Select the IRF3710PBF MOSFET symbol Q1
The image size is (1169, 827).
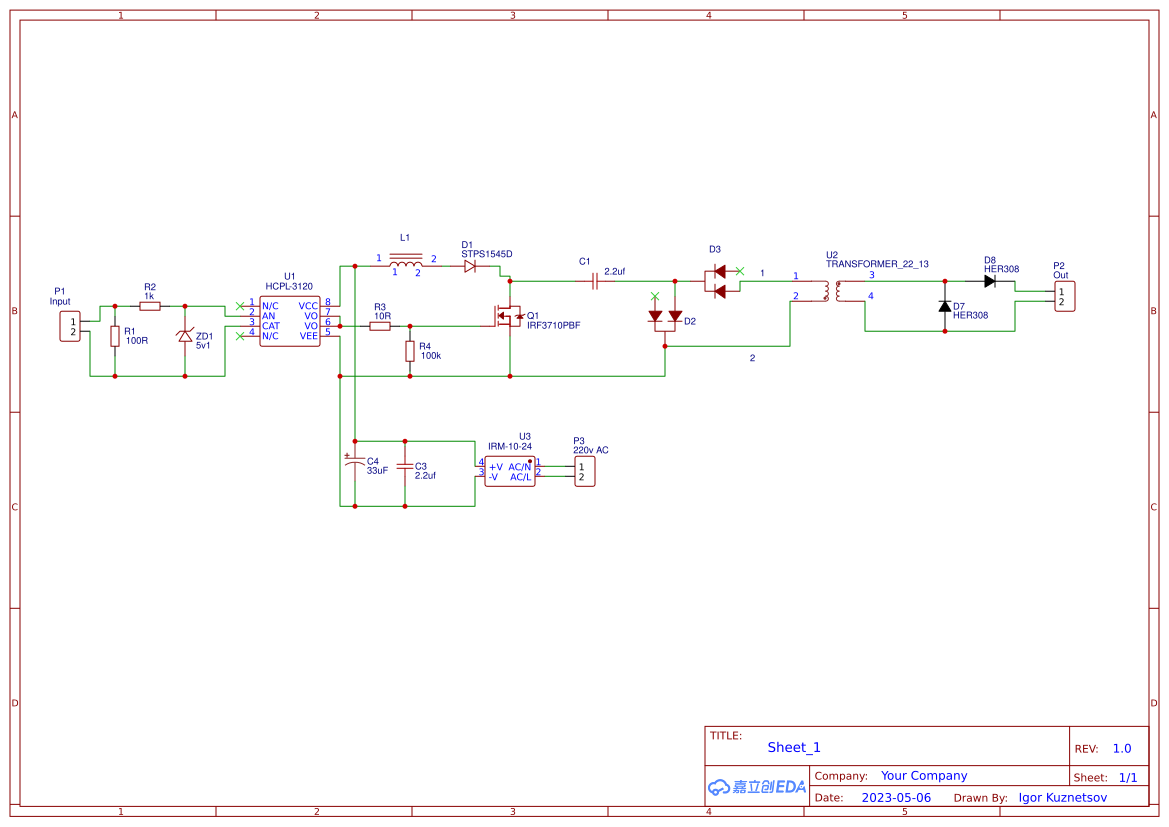[508, 315]
